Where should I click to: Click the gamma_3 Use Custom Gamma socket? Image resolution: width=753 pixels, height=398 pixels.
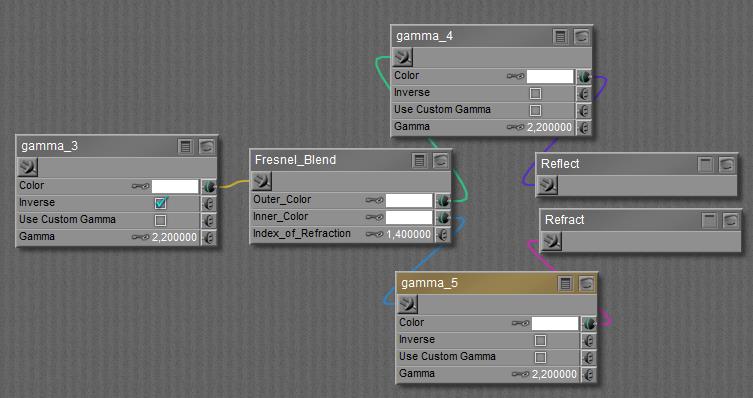[208, 220]
